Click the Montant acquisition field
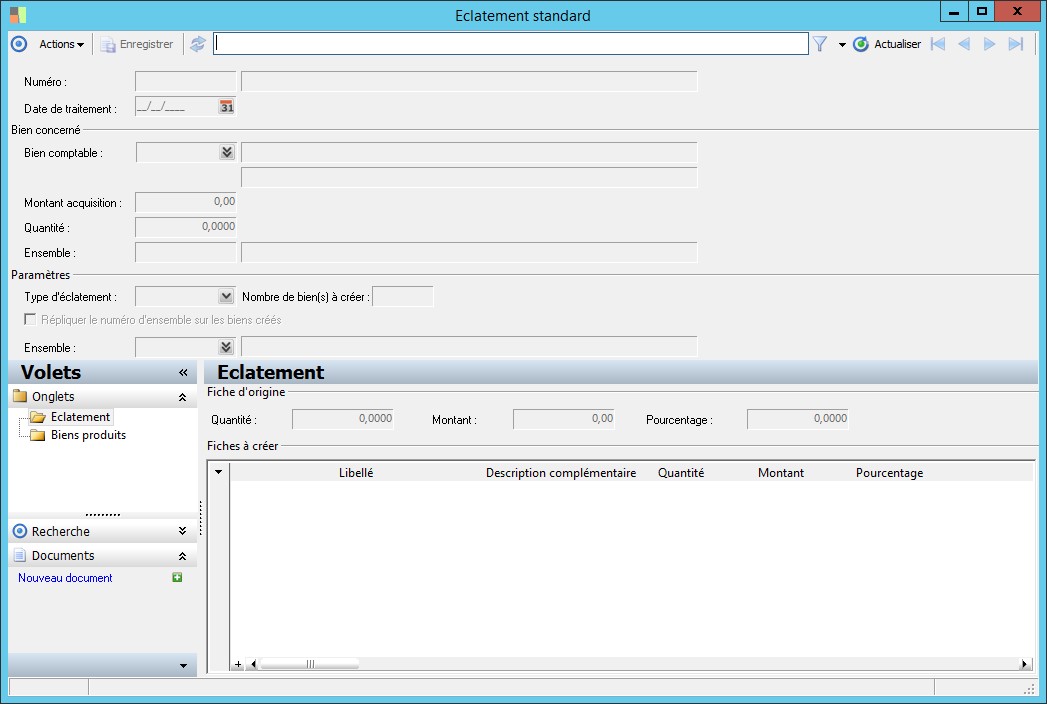The width and height of the screenshot is (1047, 704). tap(186, 202)
